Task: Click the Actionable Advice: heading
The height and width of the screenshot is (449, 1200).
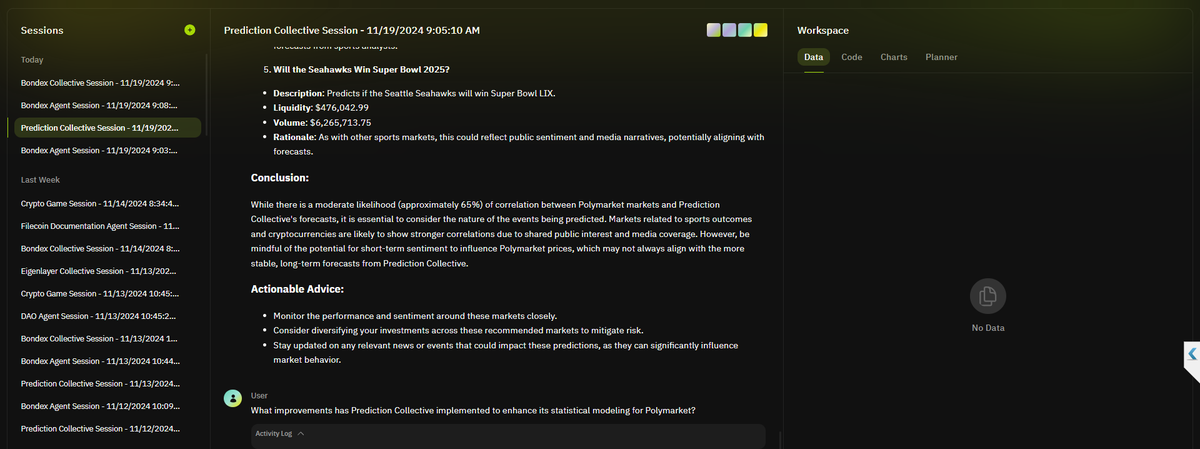Action: [x=297, y=290]
